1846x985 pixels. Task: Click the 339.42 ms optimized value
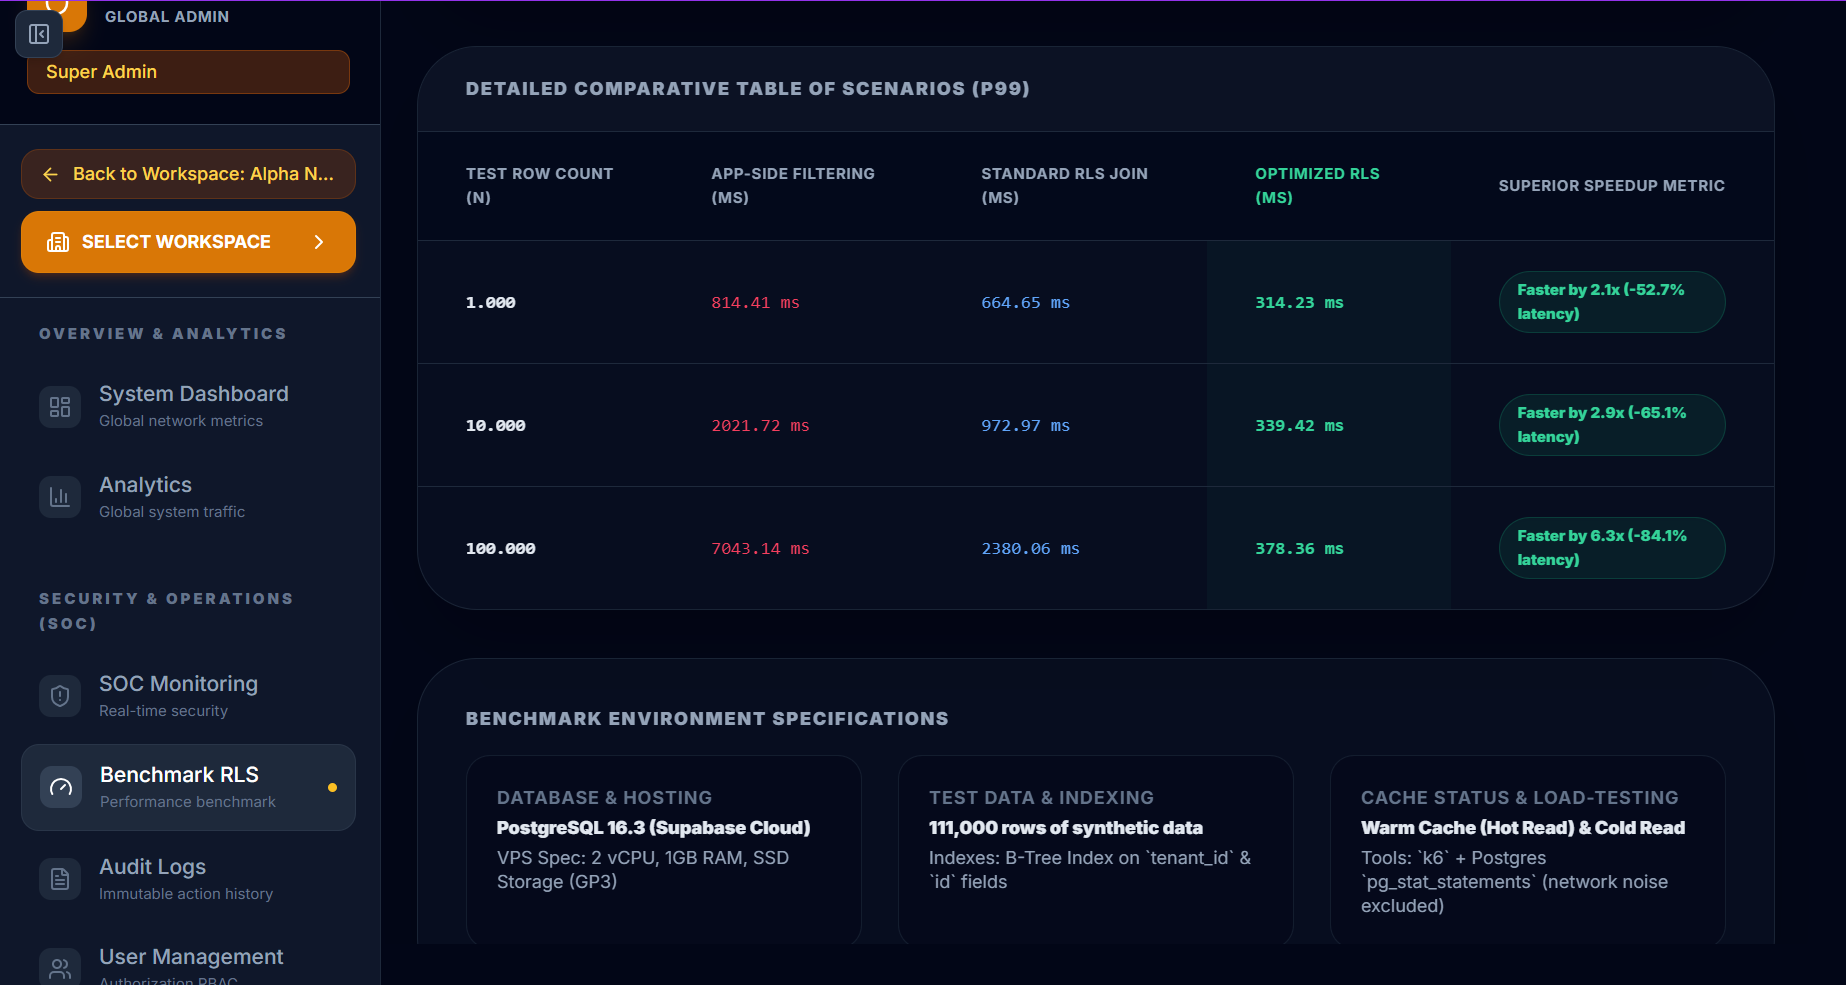(1299, 426)
